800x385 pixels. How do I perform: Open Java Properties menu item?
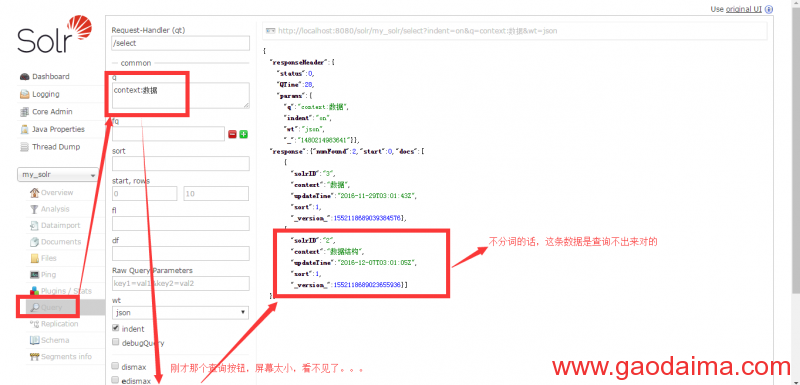pos(58,130)
